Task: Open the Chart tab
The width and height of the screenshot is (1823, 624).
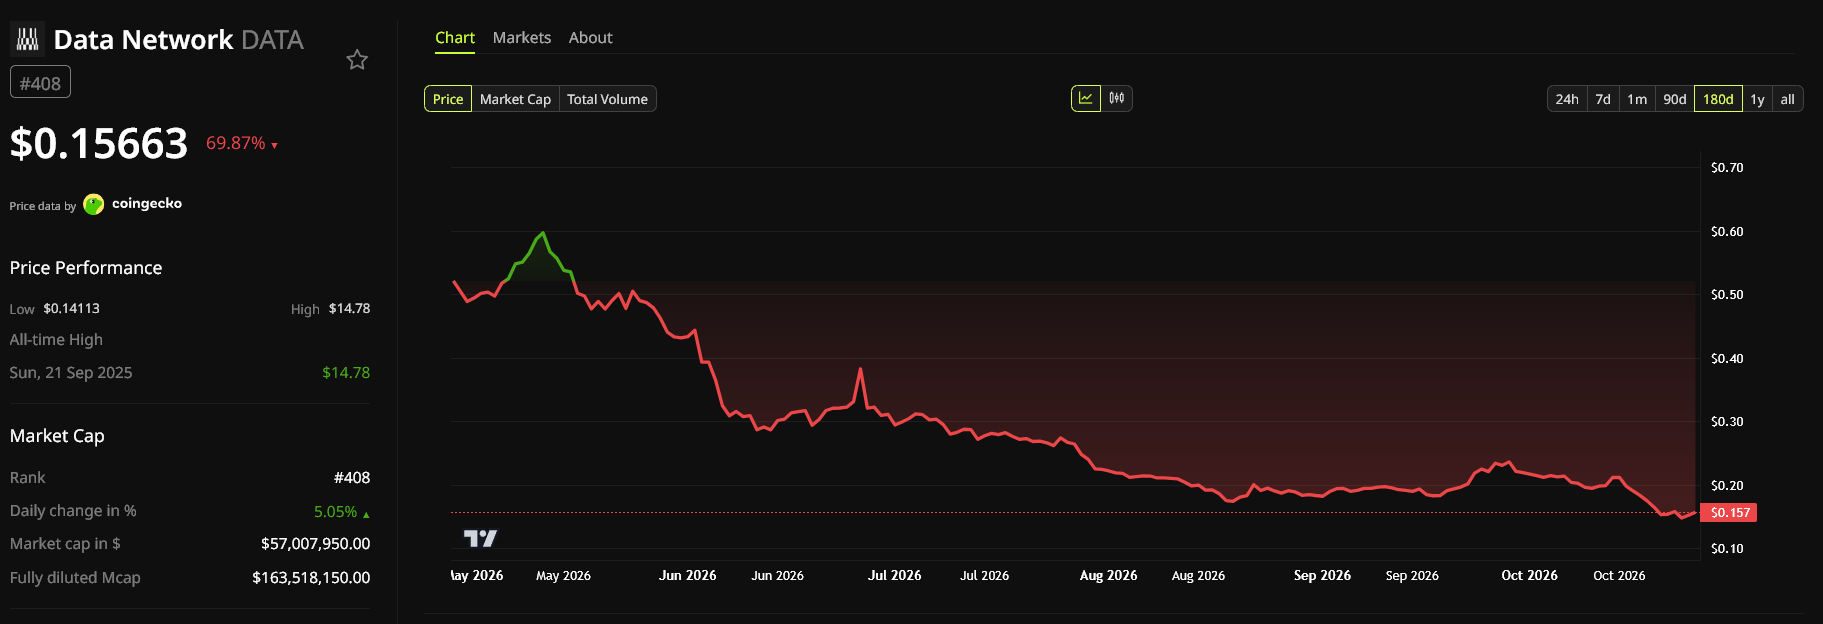Action: pyautogui.click(x=455, y=38)
